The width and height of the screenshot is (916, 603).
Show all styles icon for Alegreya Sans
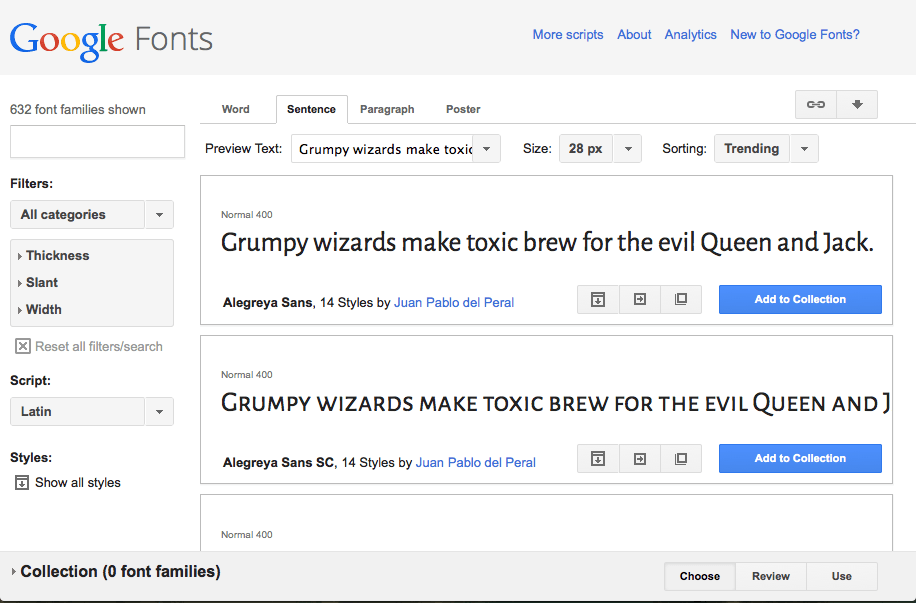pos(598,300)
